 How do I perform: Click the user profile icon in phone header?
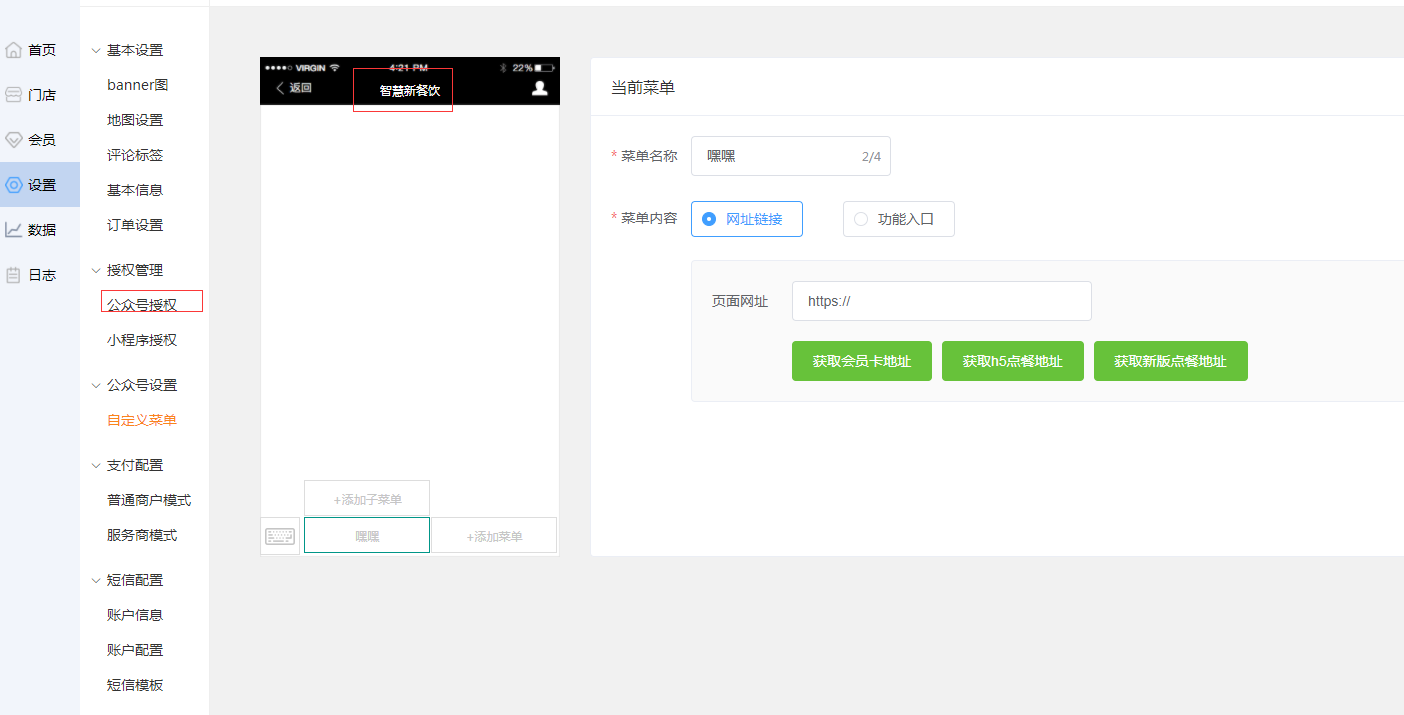tap(540, 88)
